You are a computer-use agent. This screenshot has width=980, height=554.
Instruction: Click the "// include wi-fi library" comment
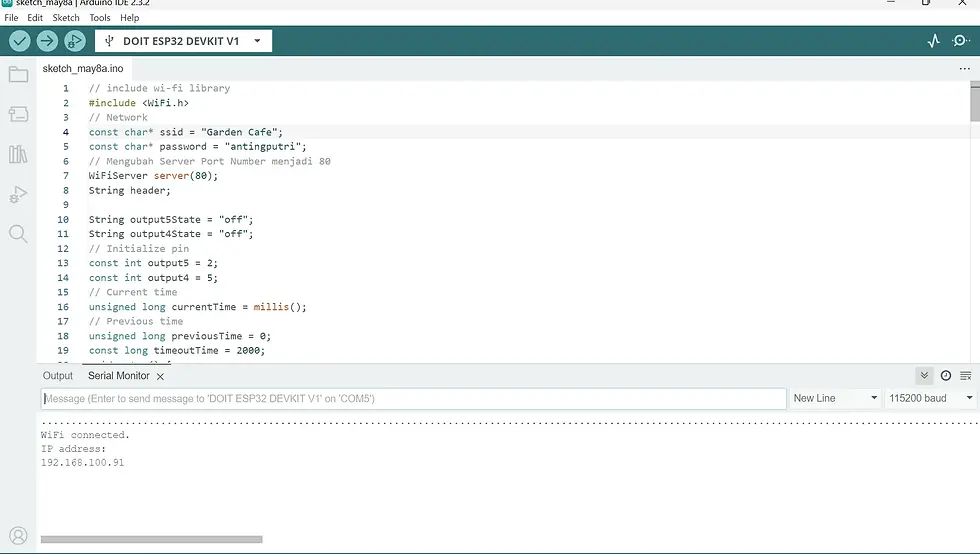point(159,88)
